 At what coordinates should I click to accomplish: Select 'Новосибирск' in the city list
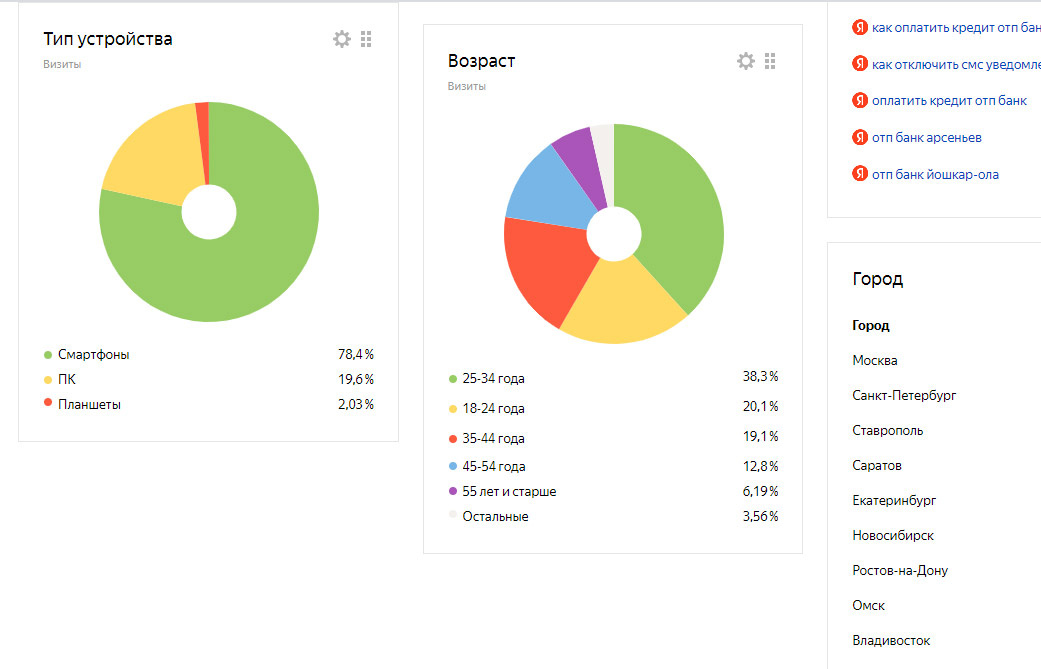pyautogui.click(x=893, y=536)
